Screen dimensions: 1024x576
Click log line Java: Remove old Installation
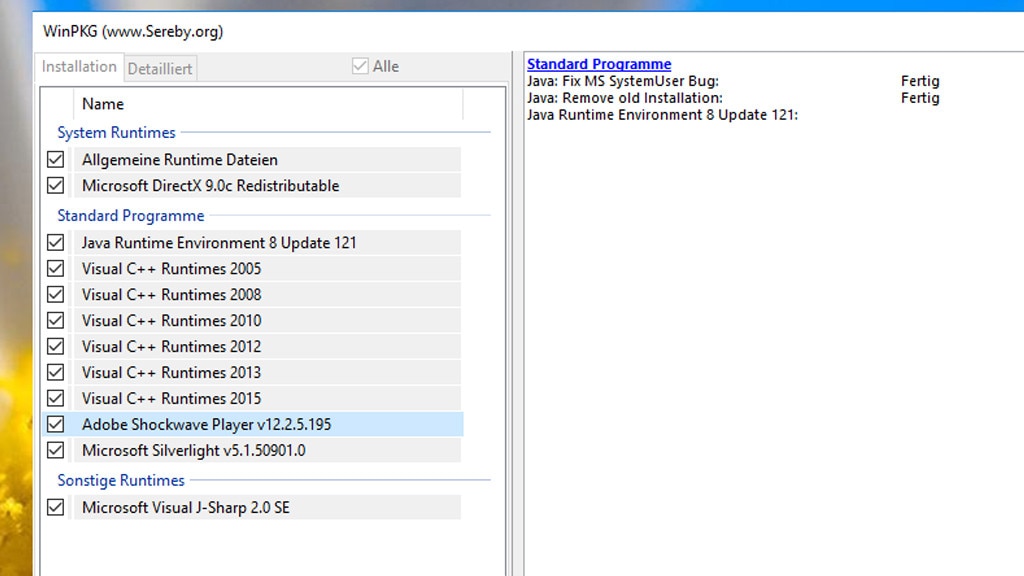coord(625,98)
